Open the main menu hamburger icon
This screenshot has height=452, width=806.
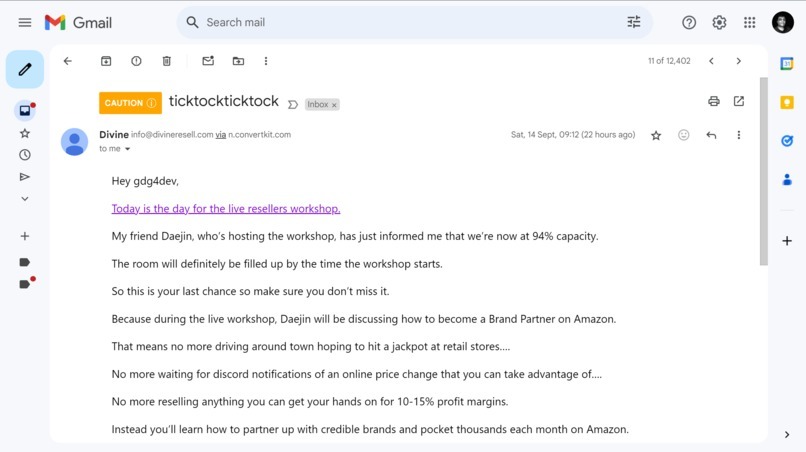(25, 23)
